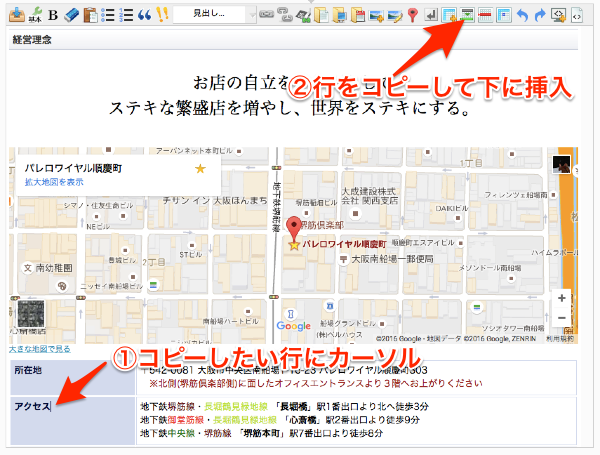Insert a map with red pin icon

412,15
